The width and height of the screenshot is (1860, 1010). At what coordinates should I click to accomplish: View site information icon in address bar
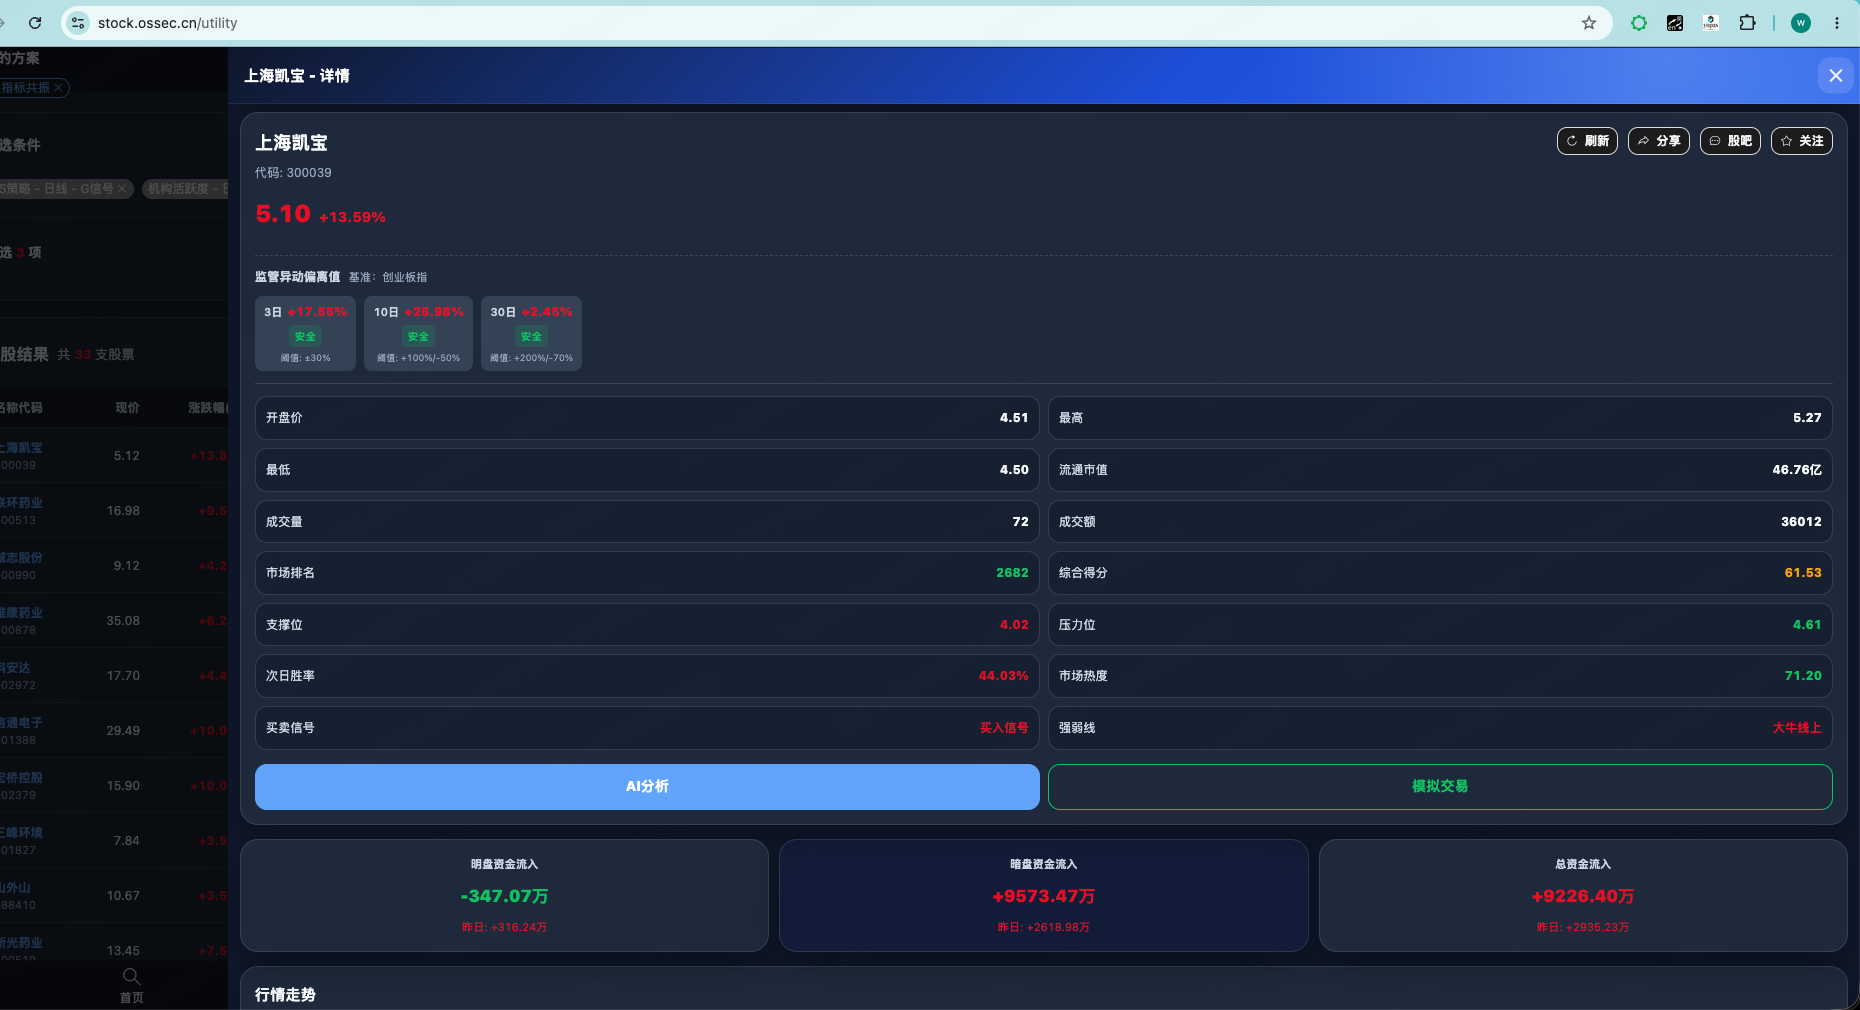tap(80, 23)
